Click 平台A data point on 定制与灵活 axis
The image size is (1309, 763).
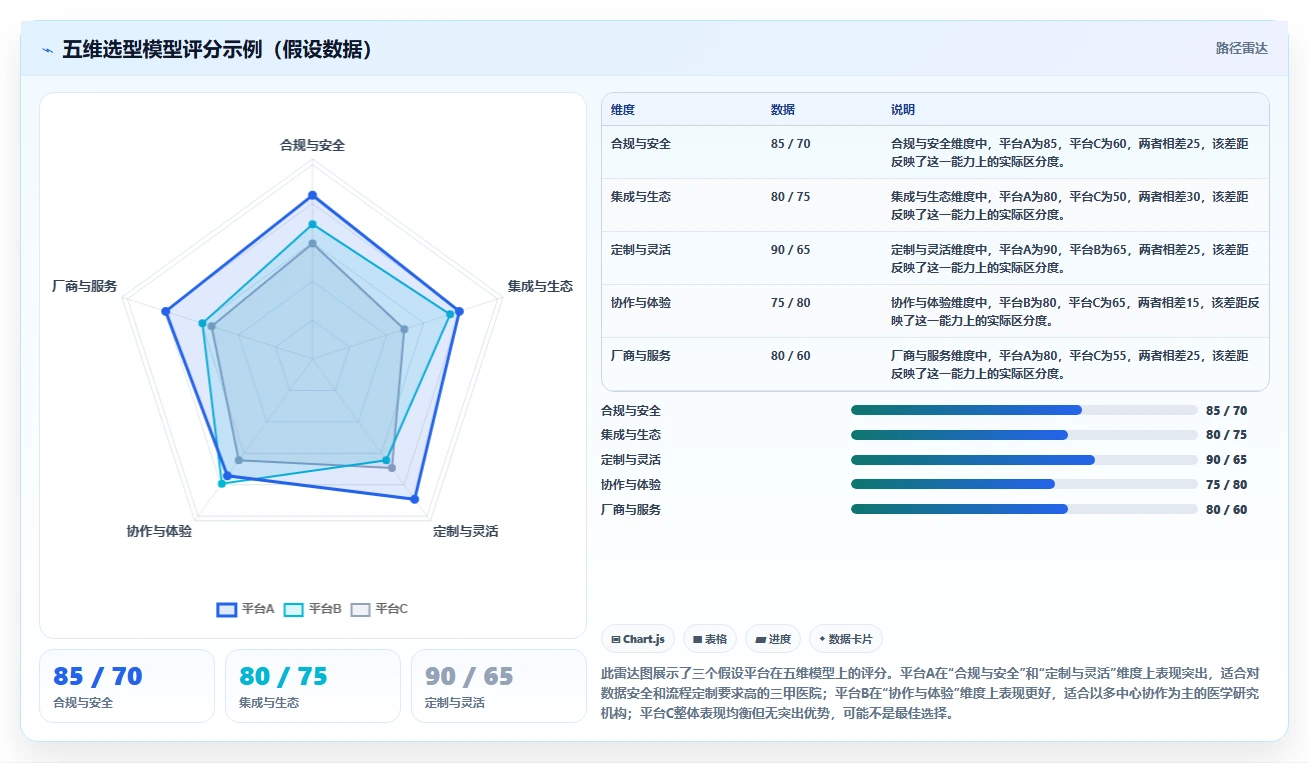(x=415, y=498)
